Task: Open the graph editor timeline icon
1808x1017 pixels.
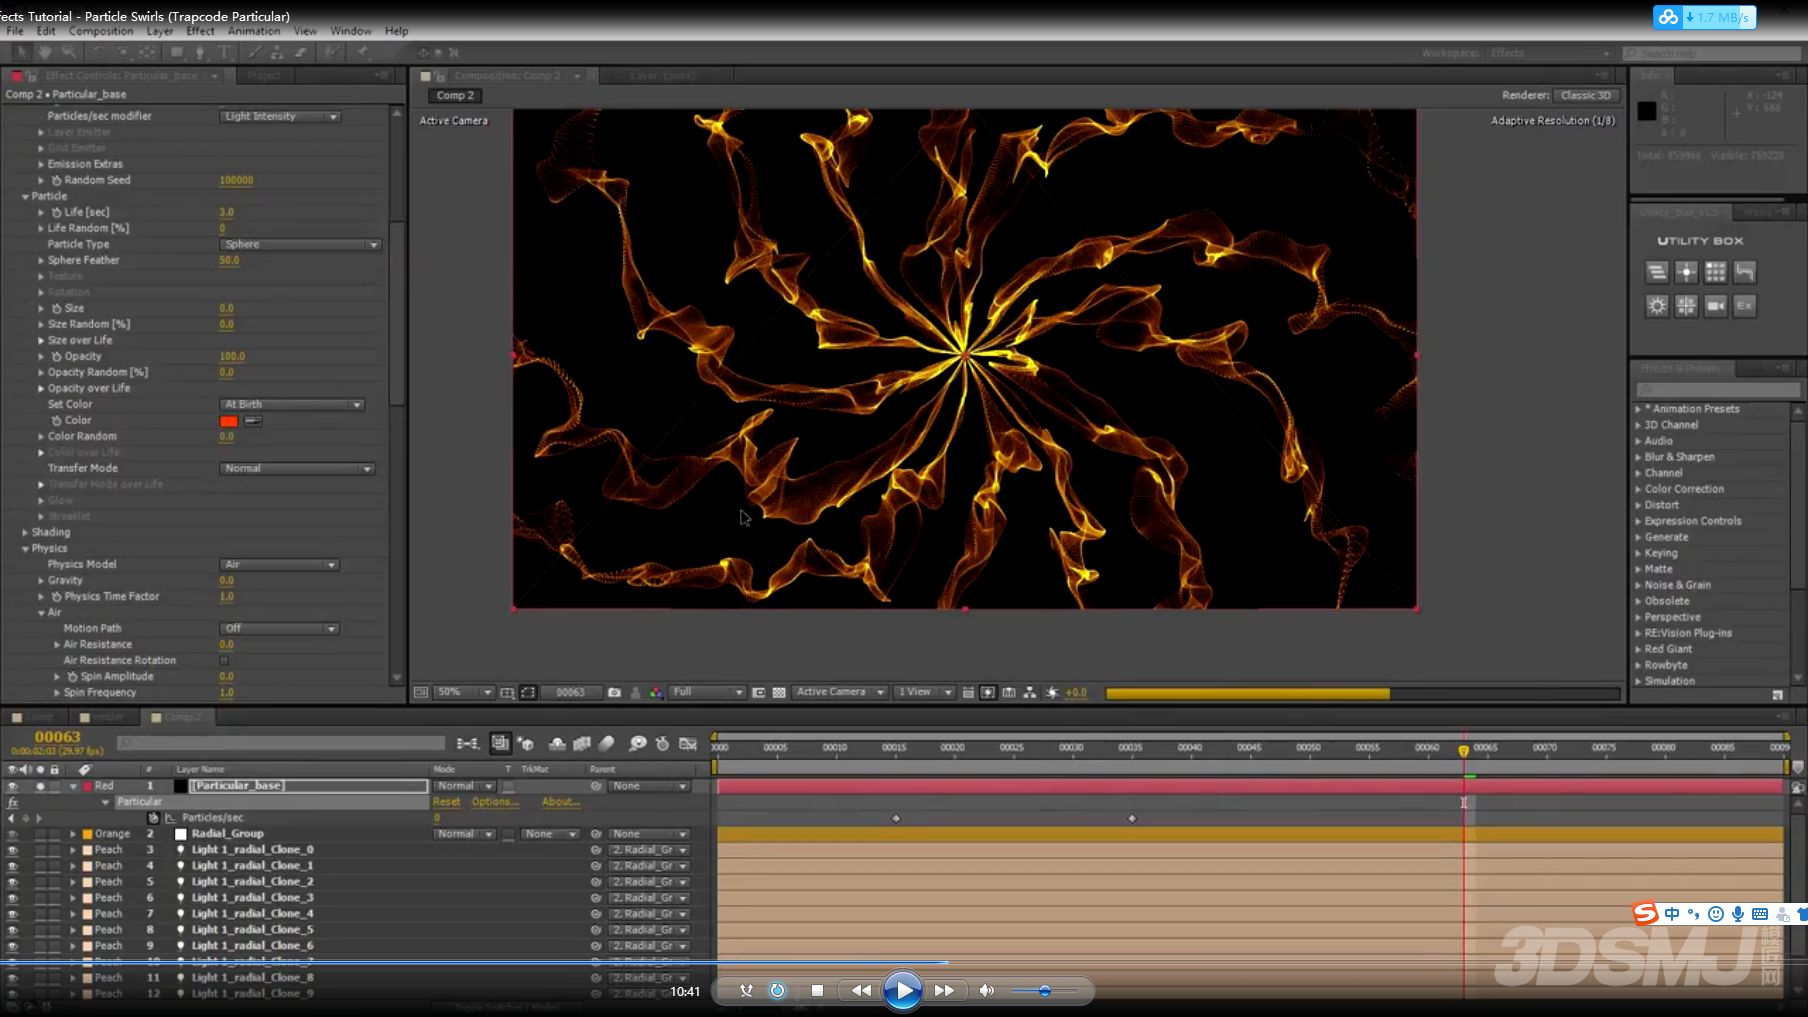Action: [x=688, y=743]
